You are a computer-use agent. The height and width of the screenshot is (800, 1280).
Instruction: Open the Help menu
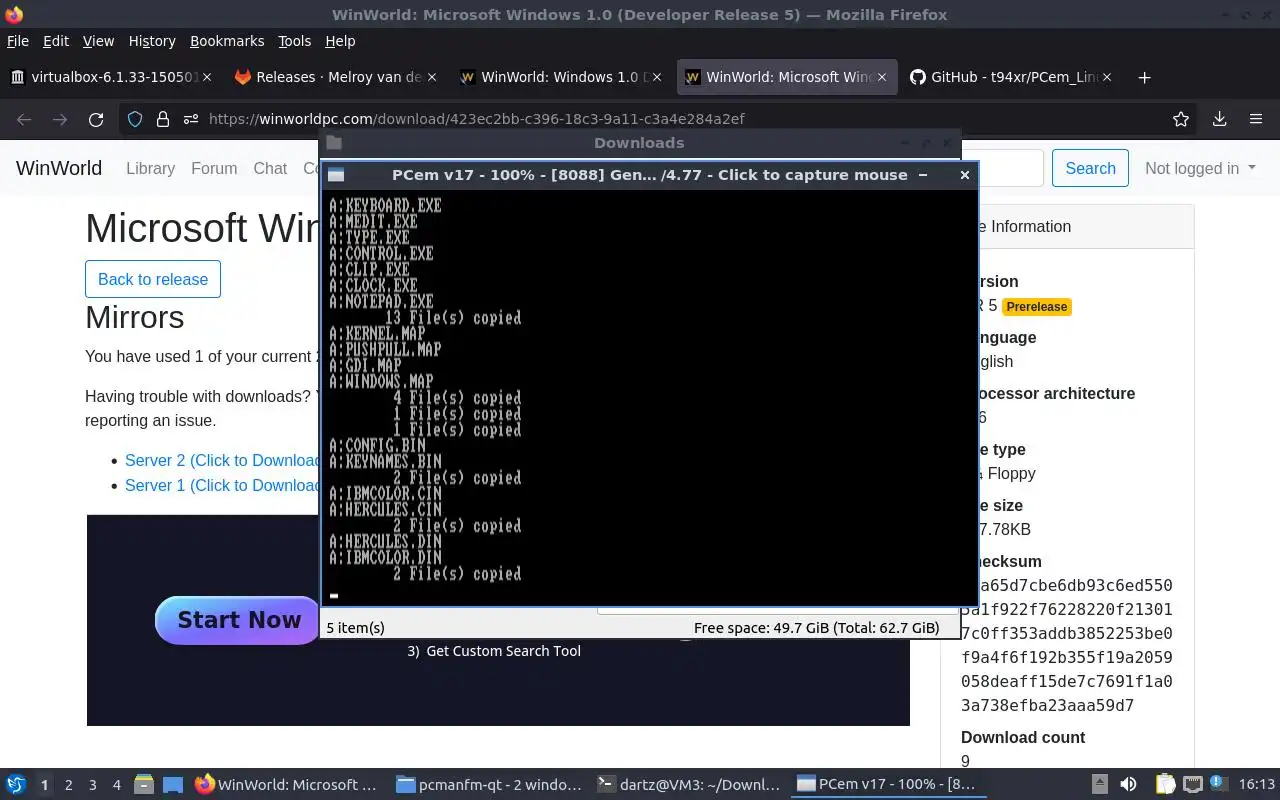(x=340, y=41)
